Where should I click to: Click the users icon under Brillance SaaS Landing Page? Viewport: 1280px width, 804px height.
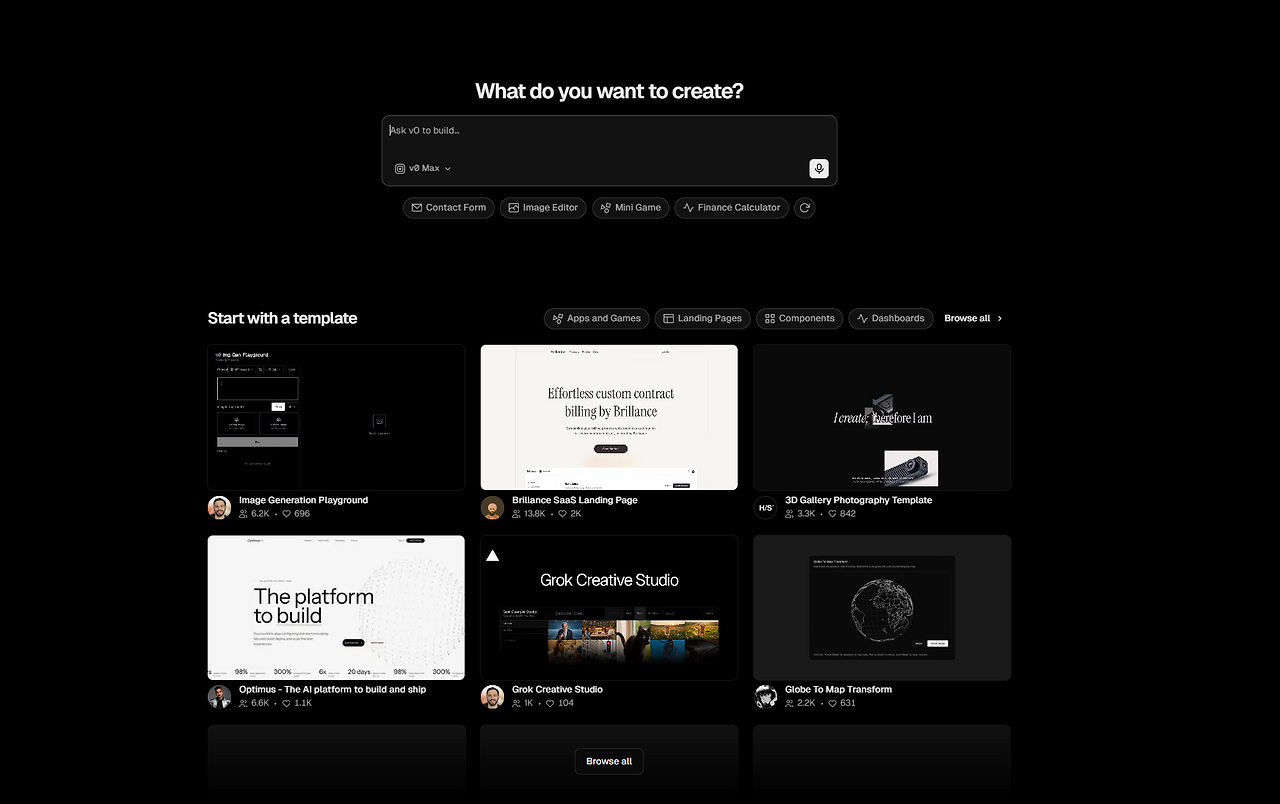(517, 514)
